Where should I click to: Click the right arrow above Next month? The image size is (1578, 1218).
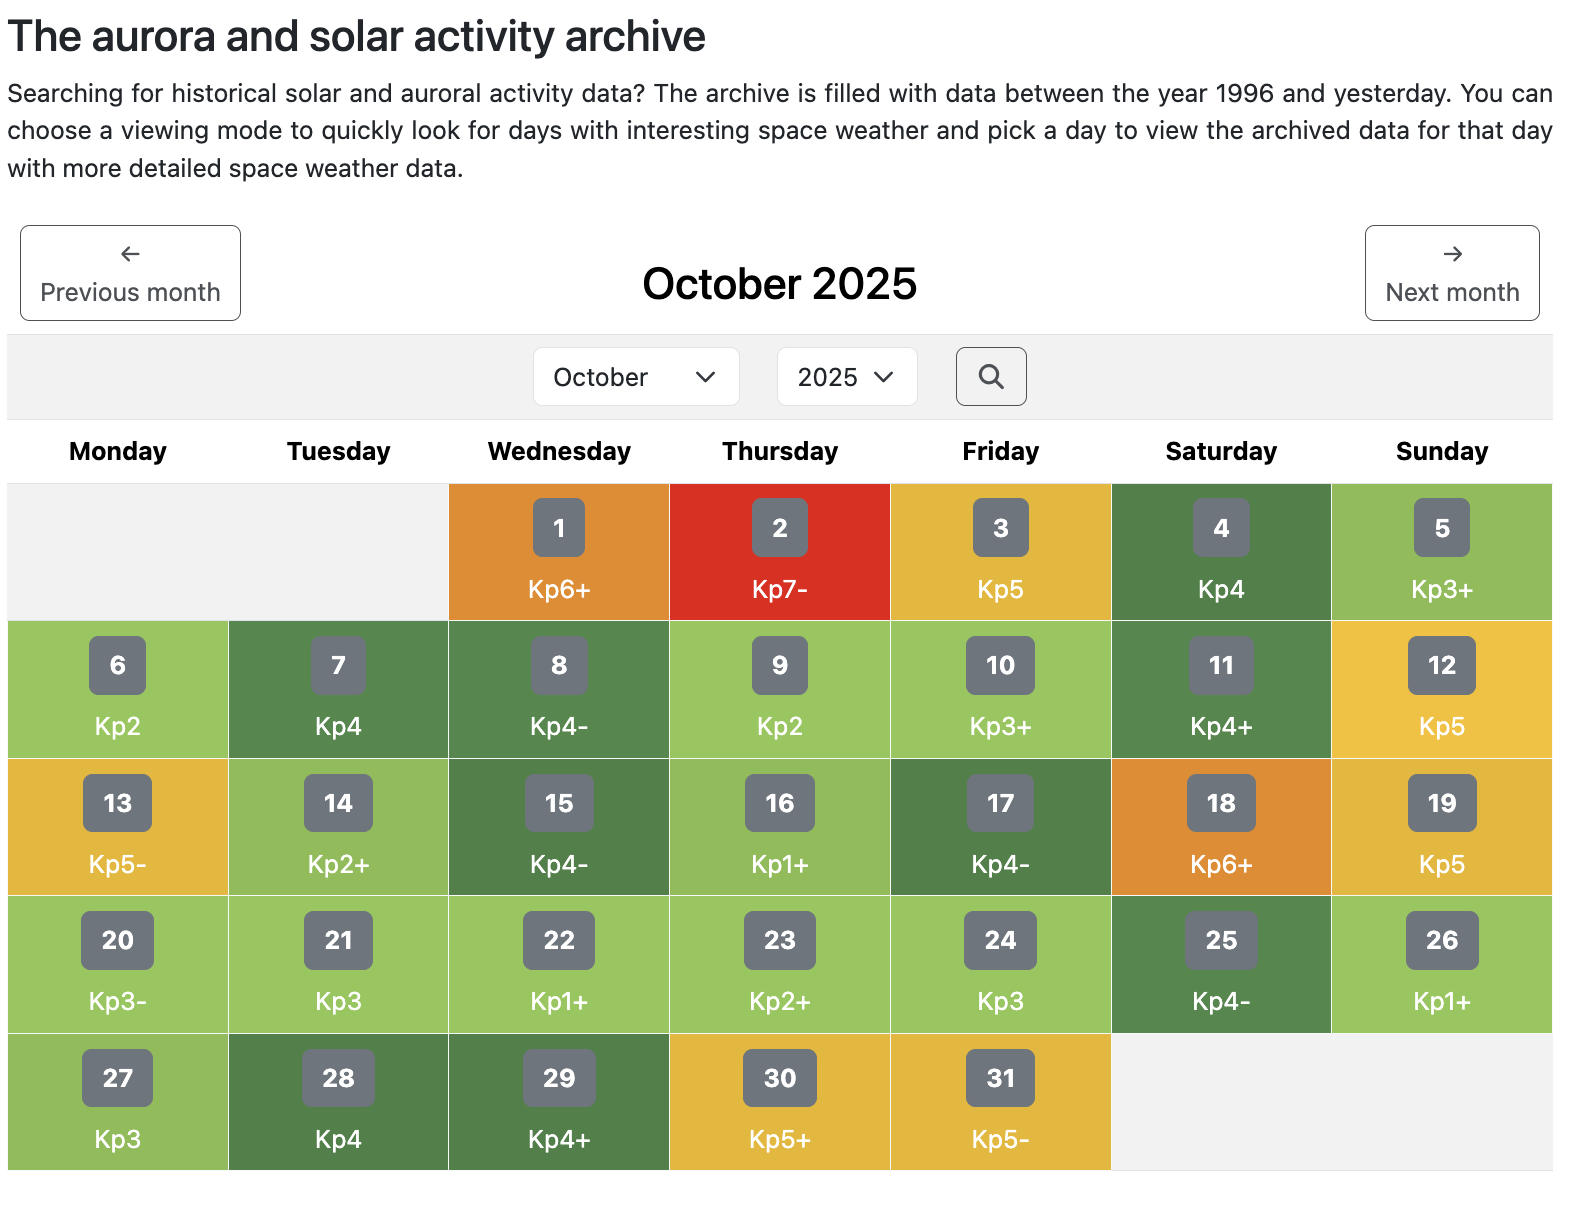[x=1452, y=254]
